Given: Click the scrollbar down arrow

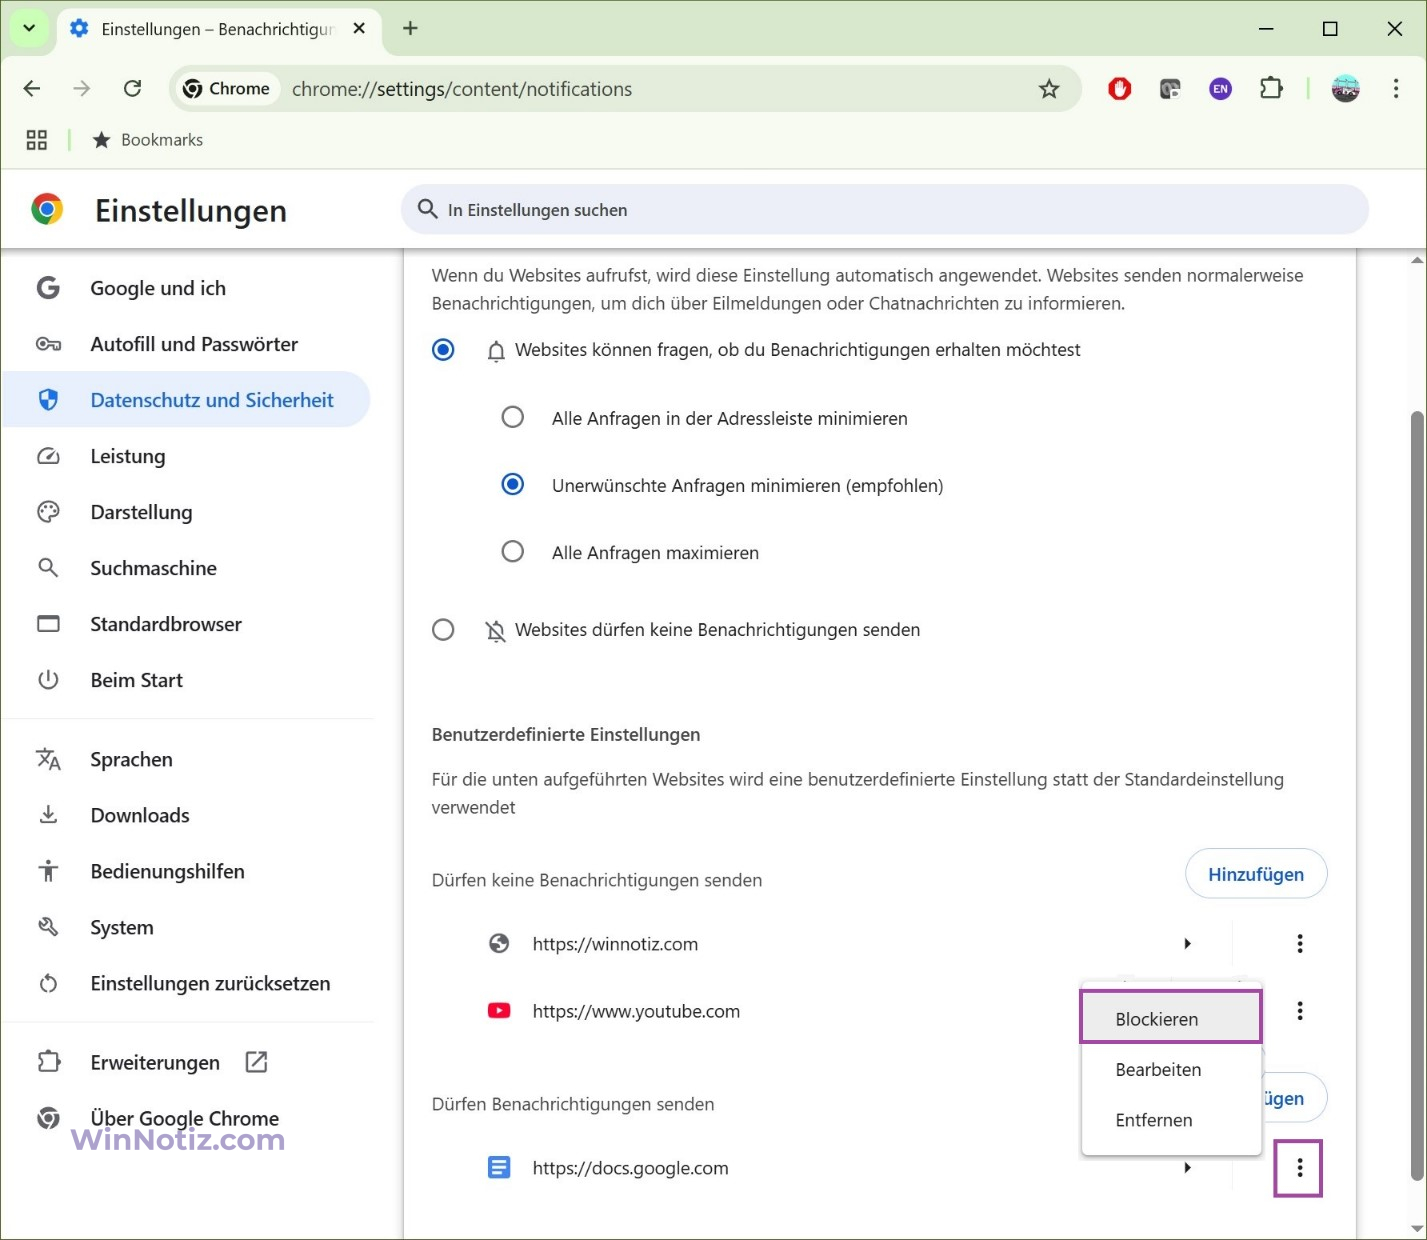Looking at the screenshot, I should point(1416,1228).
